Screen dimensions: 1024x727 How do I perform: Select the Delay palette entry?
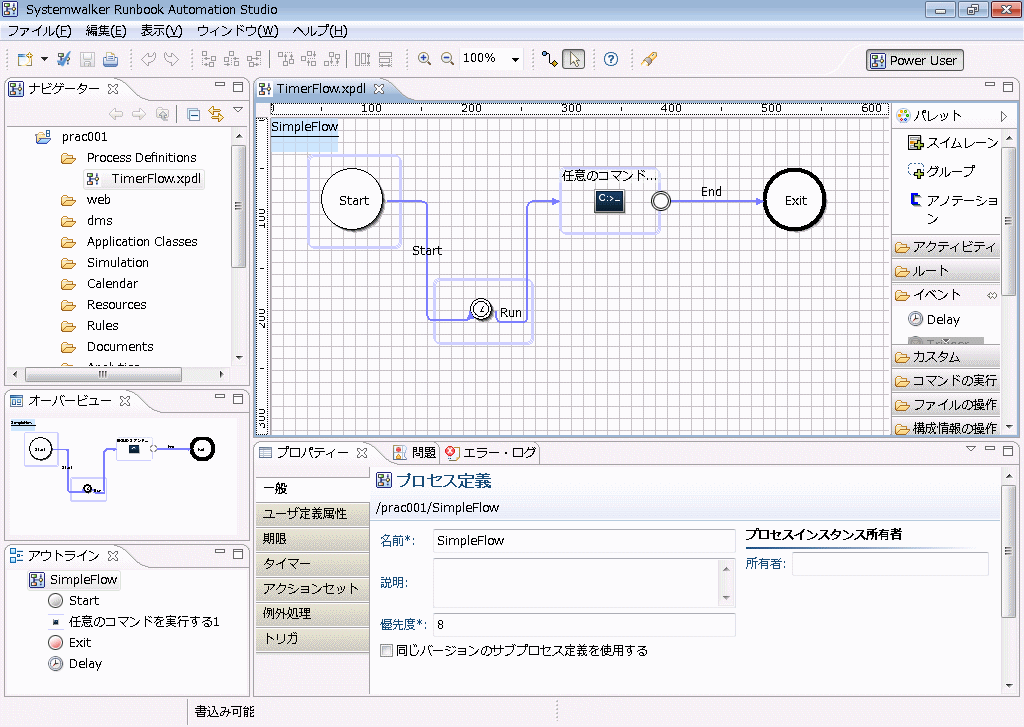(935, 319)
